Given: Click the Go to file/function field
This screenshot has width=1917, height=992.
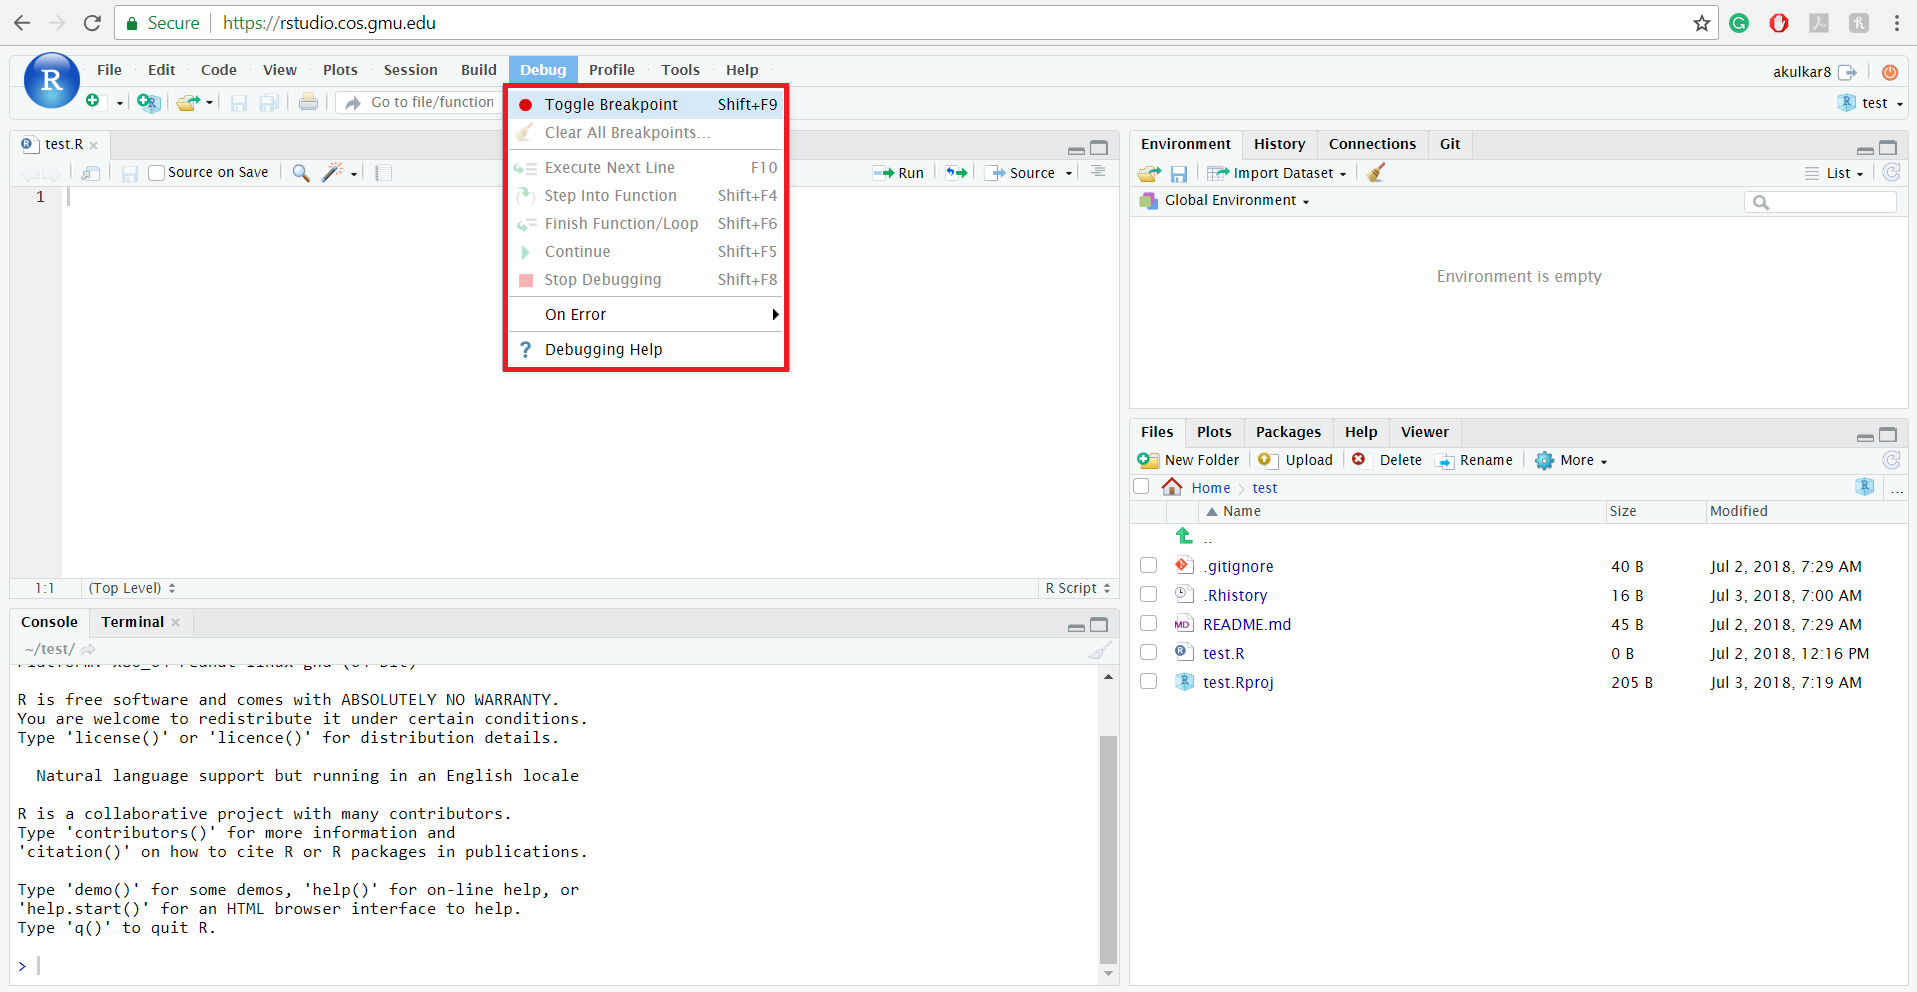Looking at the screenshot, I should tap(420, 102).
